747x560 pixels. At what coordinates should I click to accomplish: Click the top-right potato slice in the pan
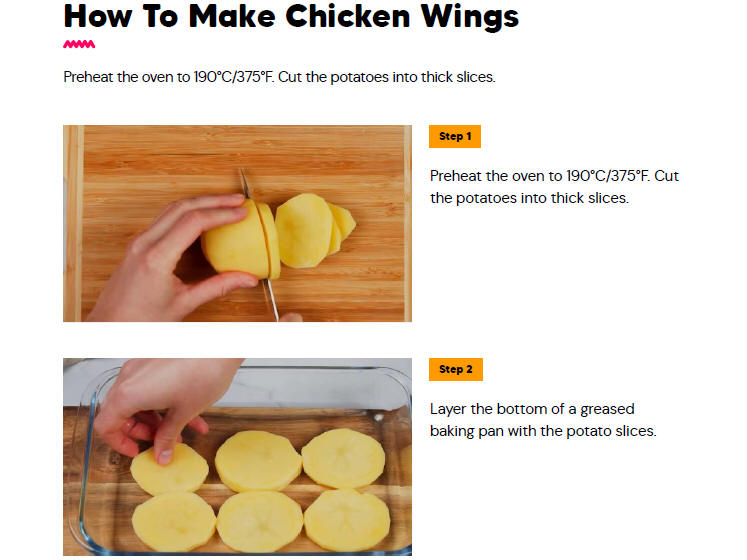coord(343,458)
